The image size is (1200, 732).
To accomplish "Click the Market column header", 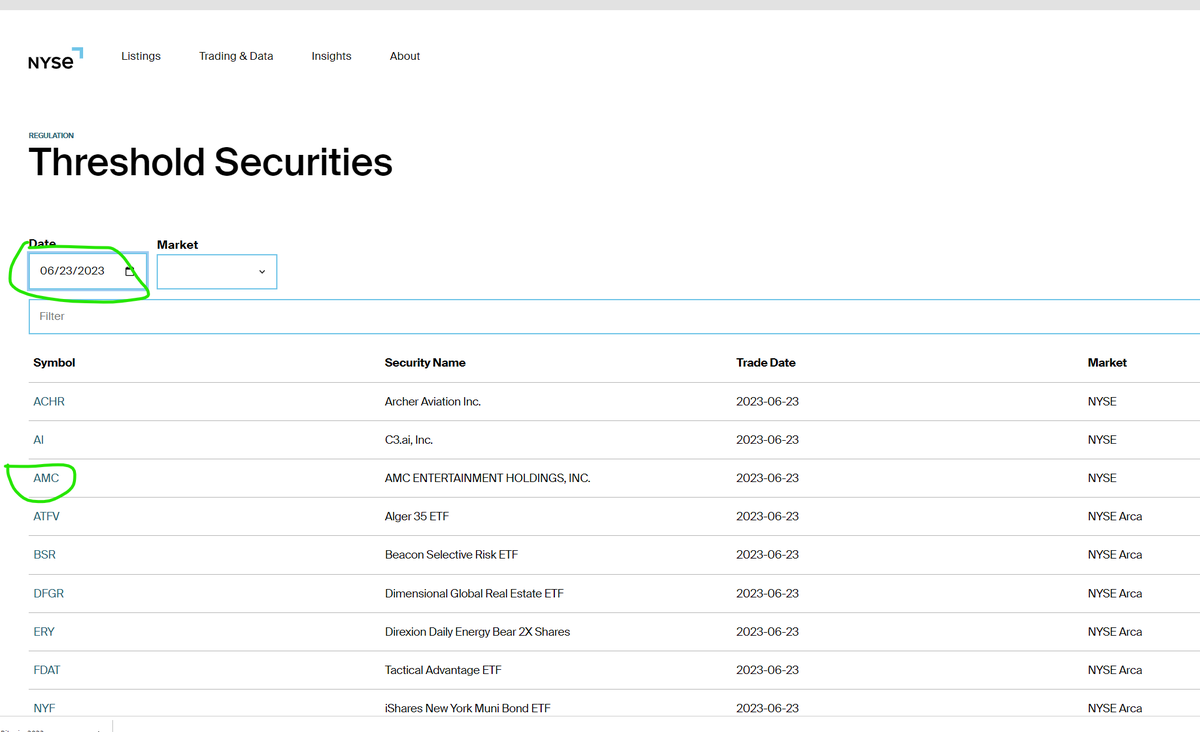I will point(1107,362).
